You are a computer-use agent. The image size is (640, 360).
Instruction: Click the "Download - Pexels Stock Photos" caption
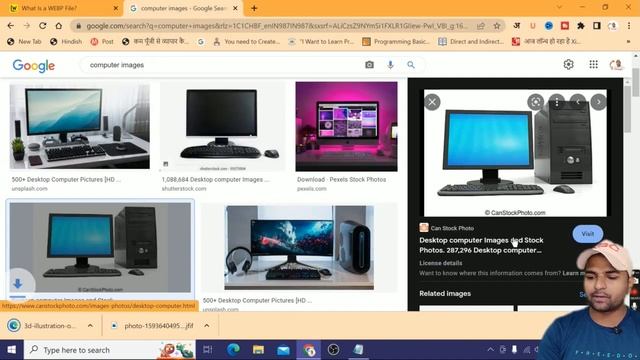(341, 180)
